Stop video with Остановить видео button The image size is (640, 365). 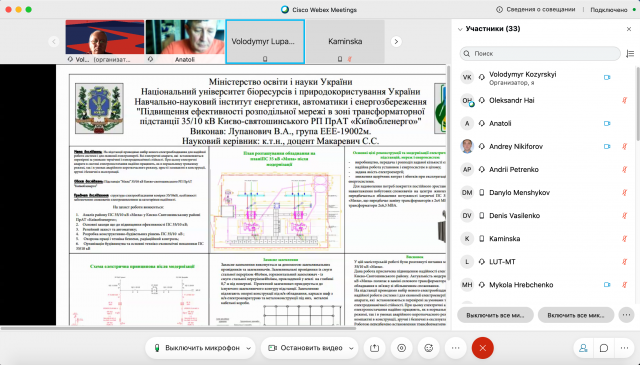click(x=305, y=348)
